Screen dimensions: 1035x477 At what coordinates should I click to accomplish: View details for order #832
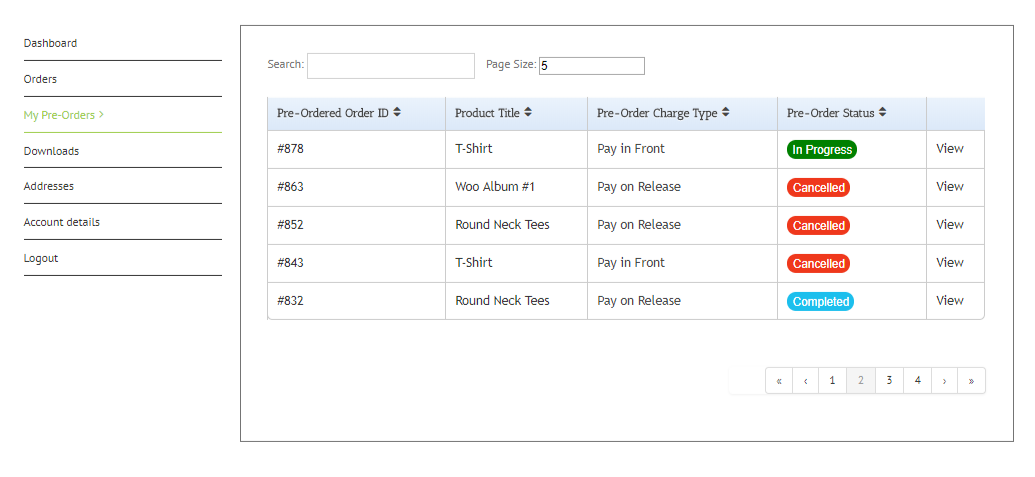coord(950,301)
